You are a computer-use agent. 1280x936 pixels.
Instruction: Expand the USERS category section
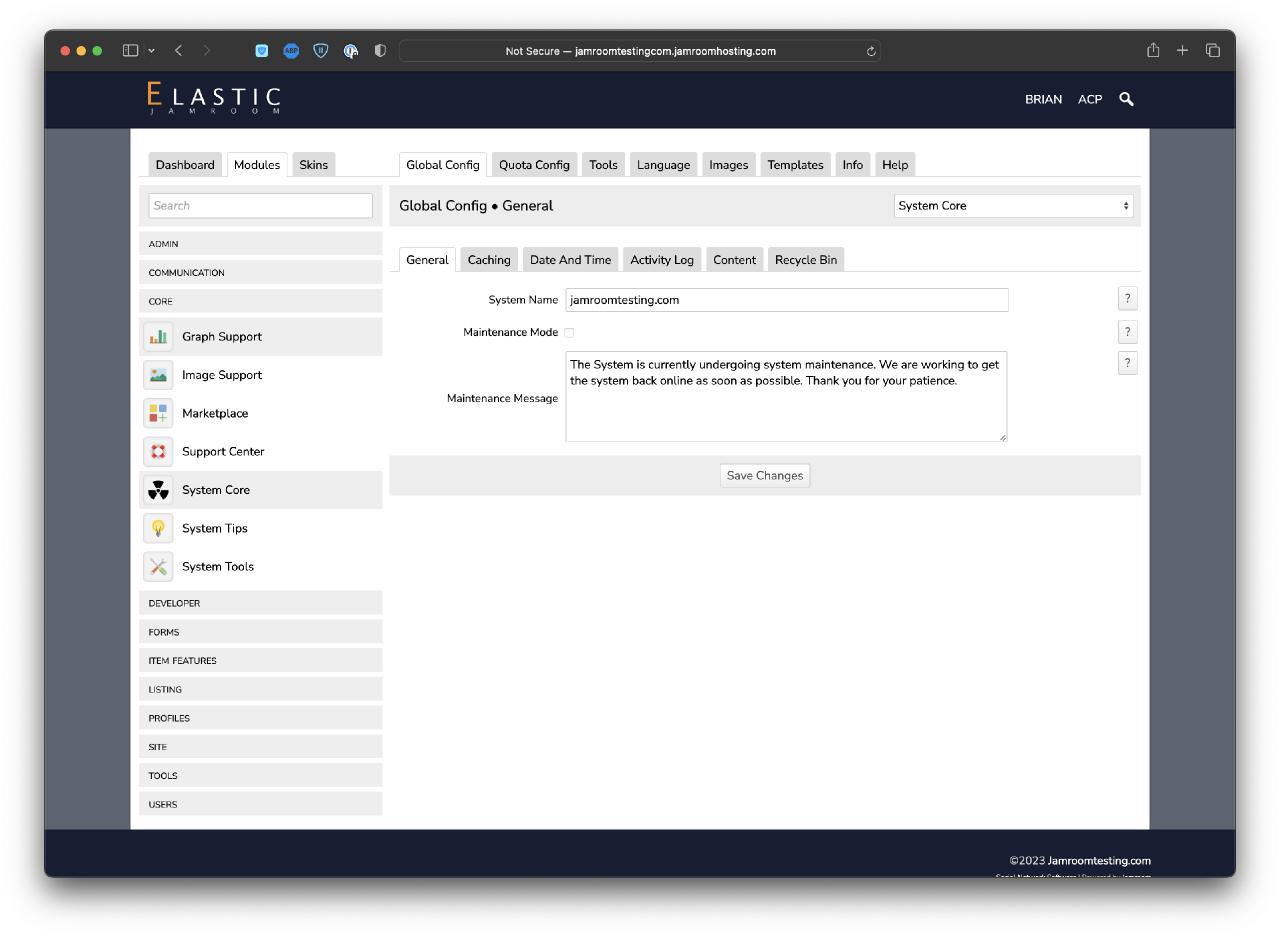[x=260, y=804]
